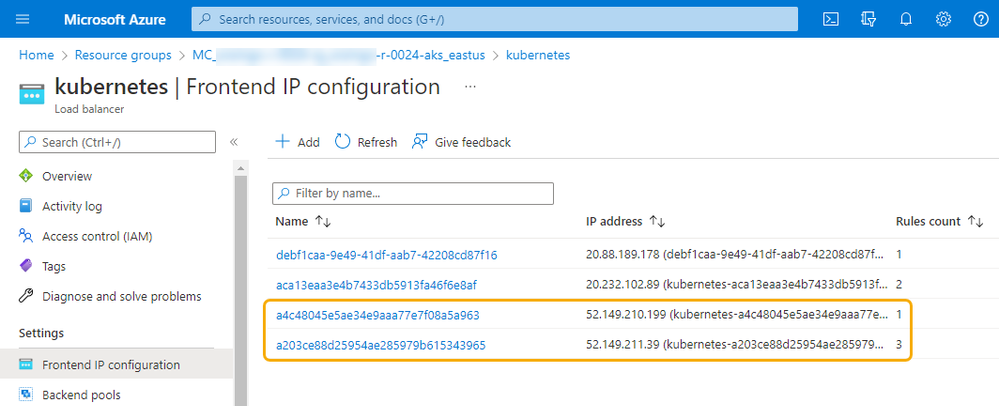The image size is (999, 406).
Task: Refresh the frontend IP list
Action: 366,142
